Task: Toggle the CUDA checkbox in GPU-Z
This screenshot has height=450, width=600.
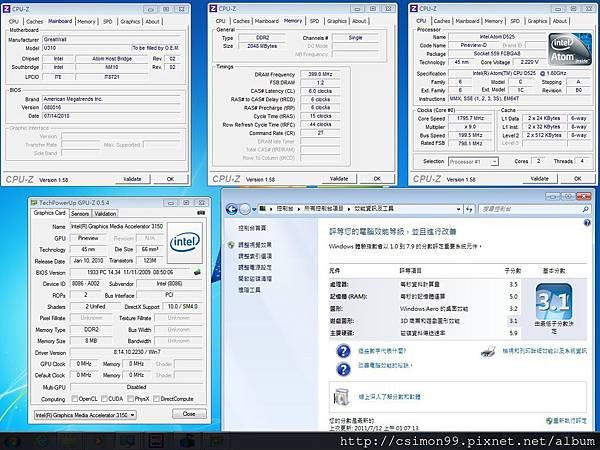Action: (x=104, y=399)
